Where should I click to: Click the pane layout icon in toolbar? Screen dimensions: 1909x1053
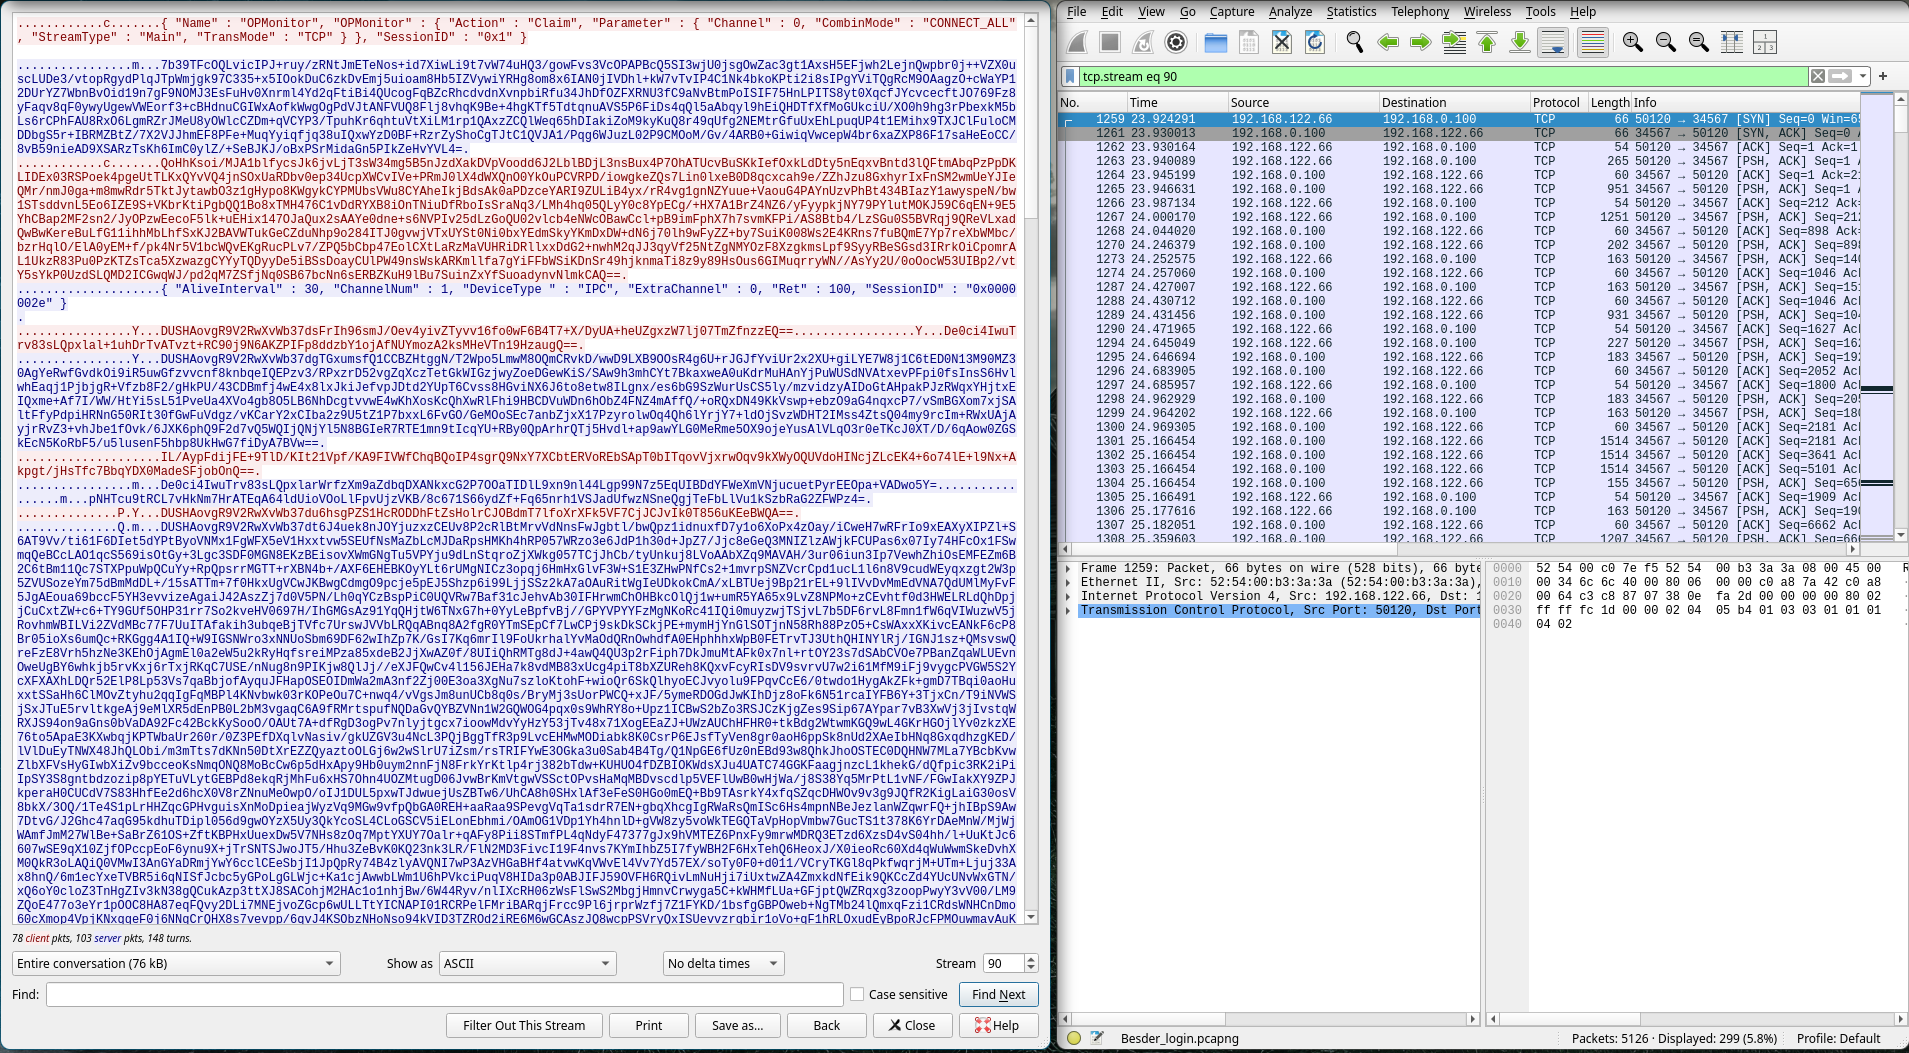(1765, 42)
